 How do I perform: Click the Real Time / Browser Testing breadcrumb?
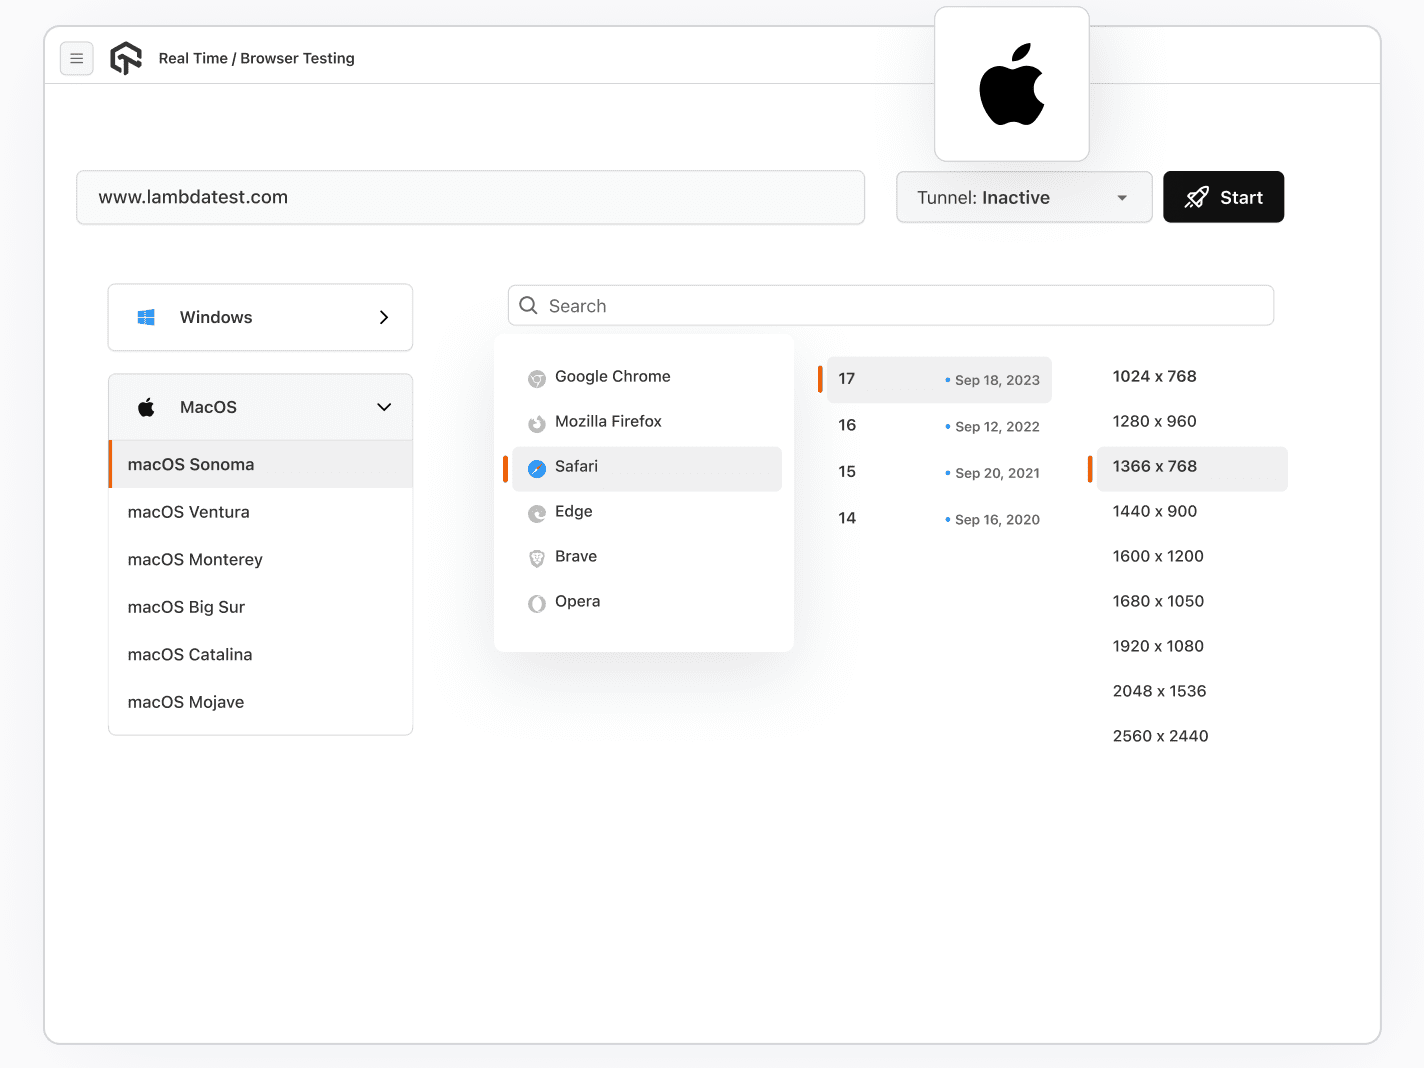point(256,58)
